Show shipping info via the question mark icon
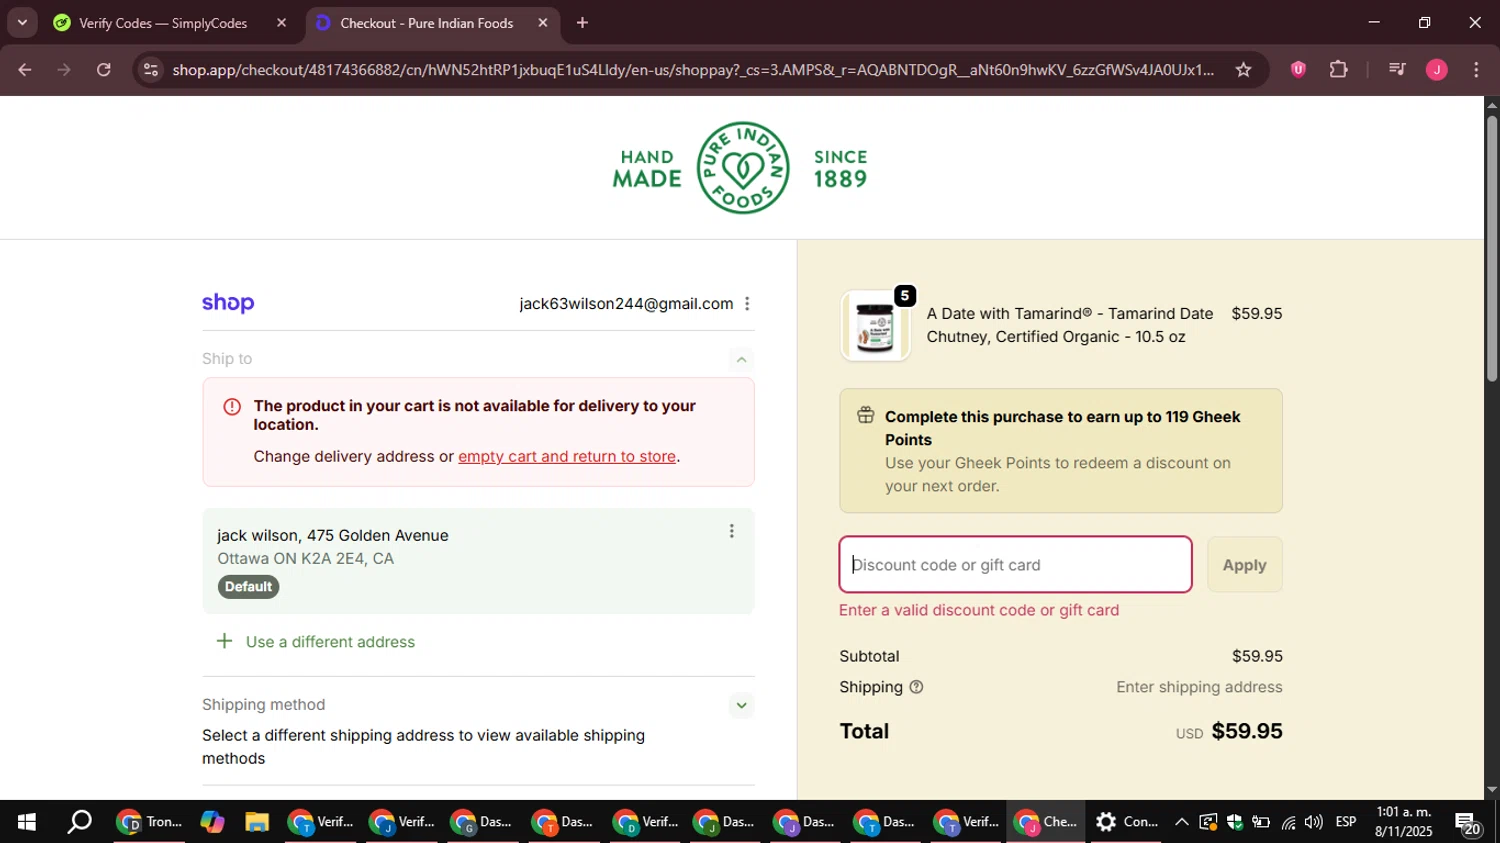The height and width of the screenshot is (843, 1500). (916, 687)
